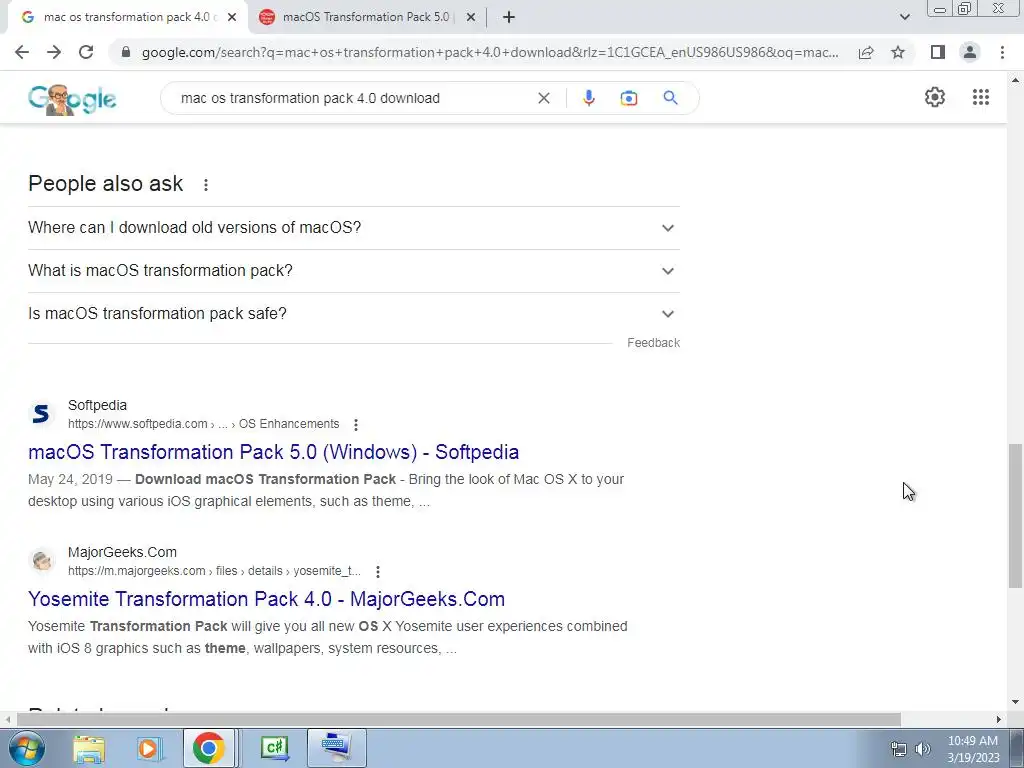
Task: Start voice search with microphone
Action: (588, 98)
